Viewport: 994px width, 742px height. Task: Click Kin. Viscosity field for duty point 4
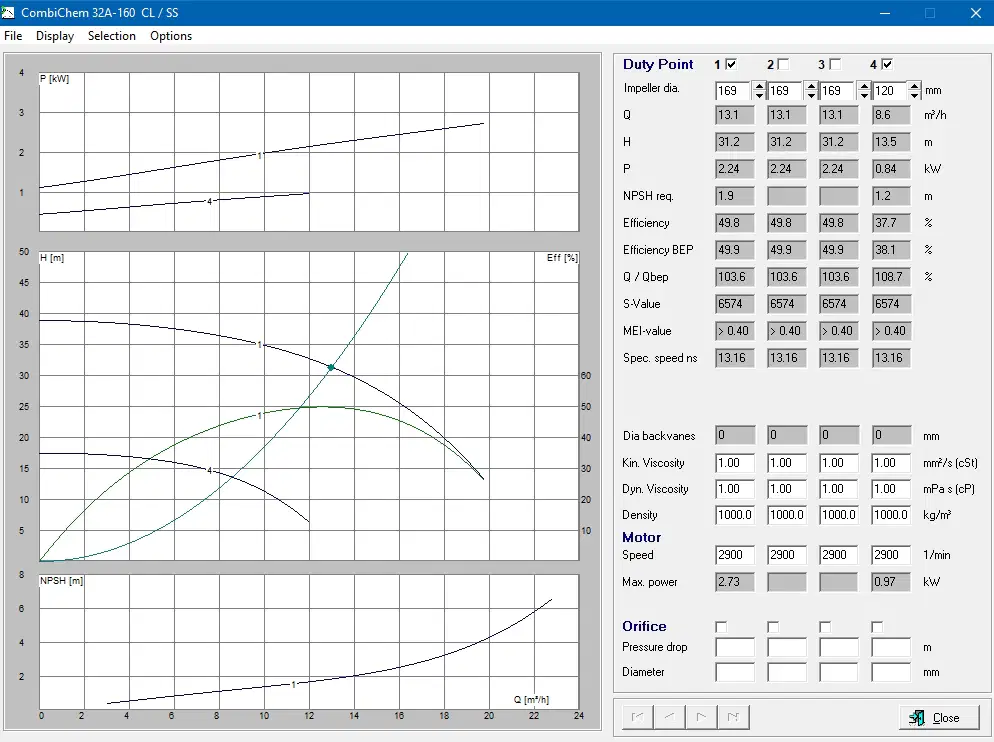891,463
